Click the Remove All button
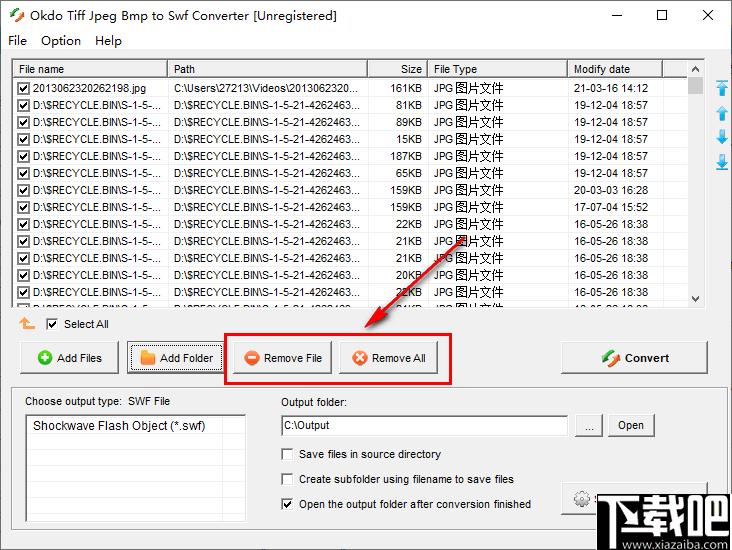The width and height of the screenshot is (732, 550). pyautogui.click(x=388, y=358)
